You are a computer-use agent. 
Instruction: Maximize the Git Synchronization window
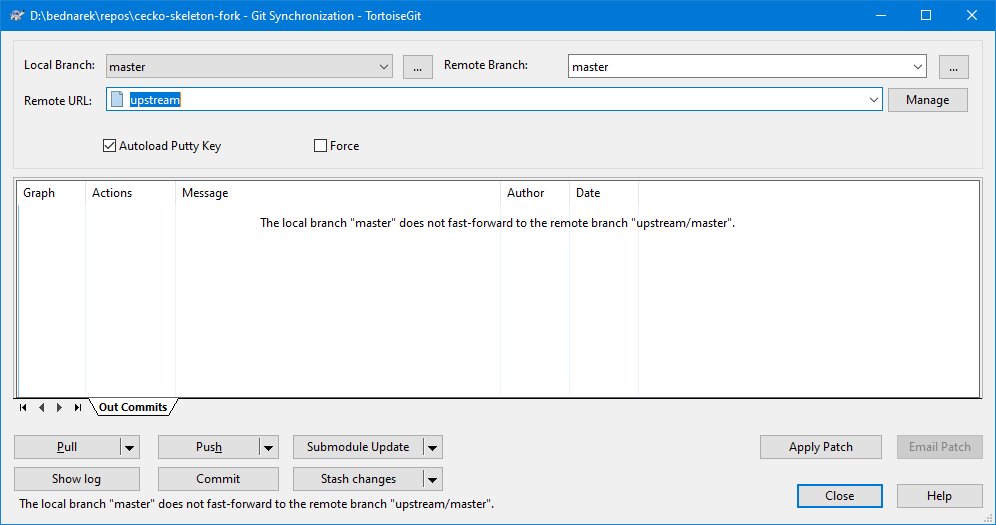point(926,15)
